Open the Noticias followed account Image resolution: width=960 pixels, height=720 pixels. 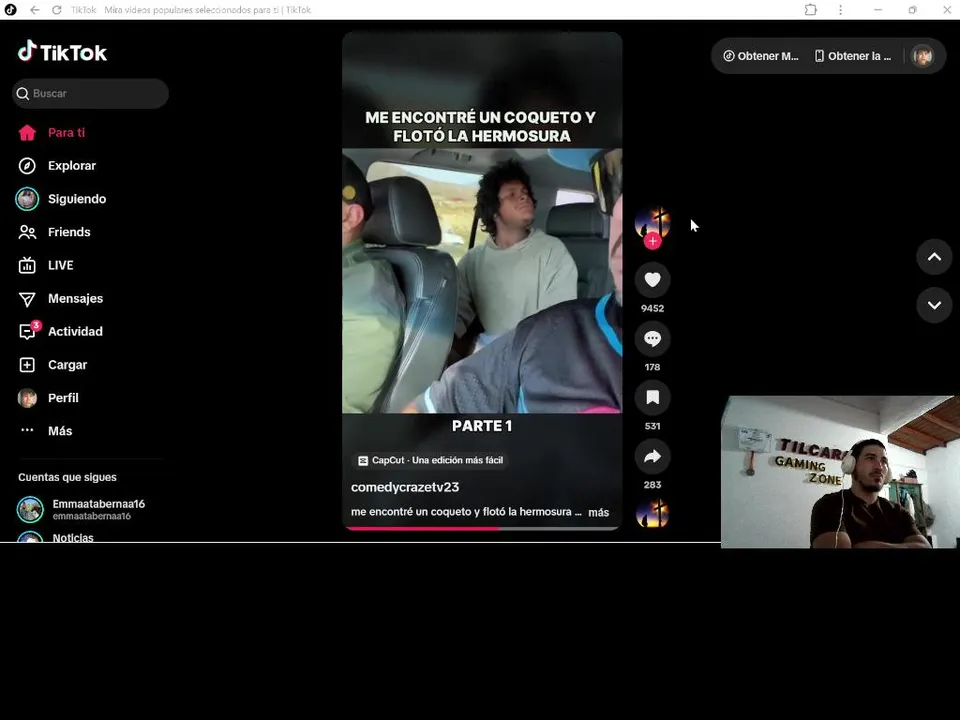73,538
